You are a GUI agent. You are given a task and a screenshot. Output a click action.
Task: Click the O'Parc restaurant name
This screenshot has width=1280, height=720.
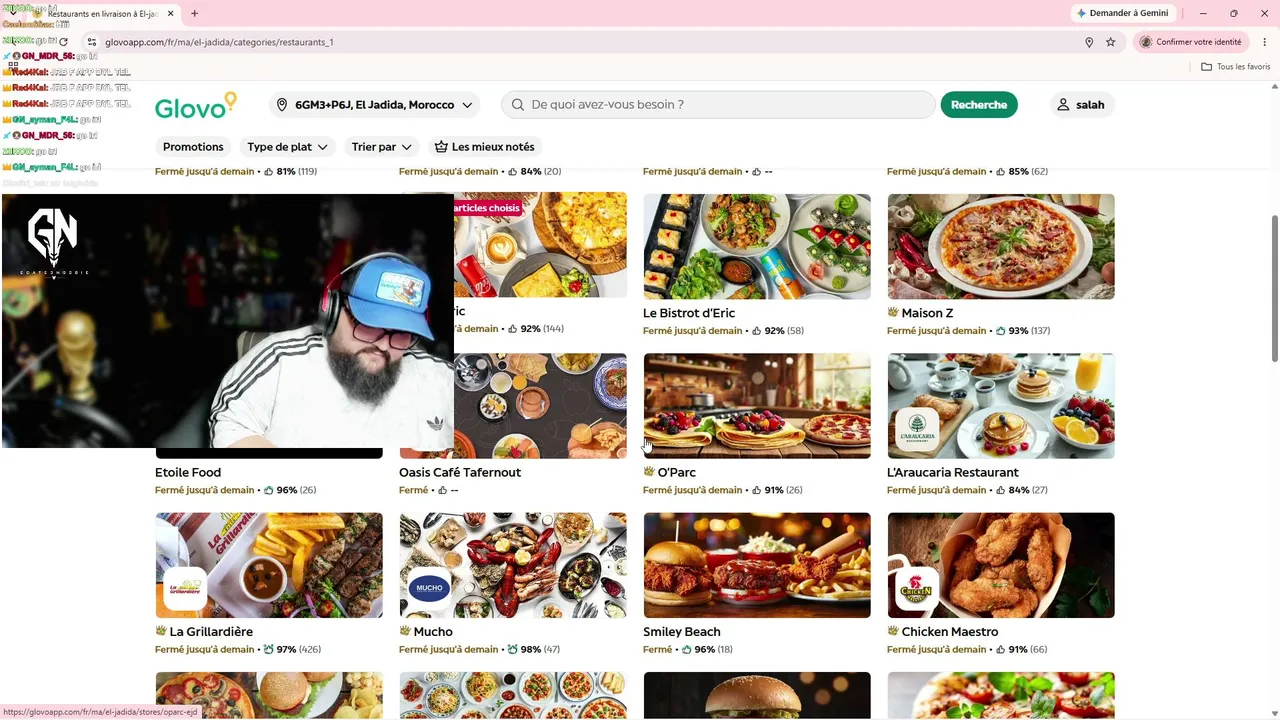(676, 472)
